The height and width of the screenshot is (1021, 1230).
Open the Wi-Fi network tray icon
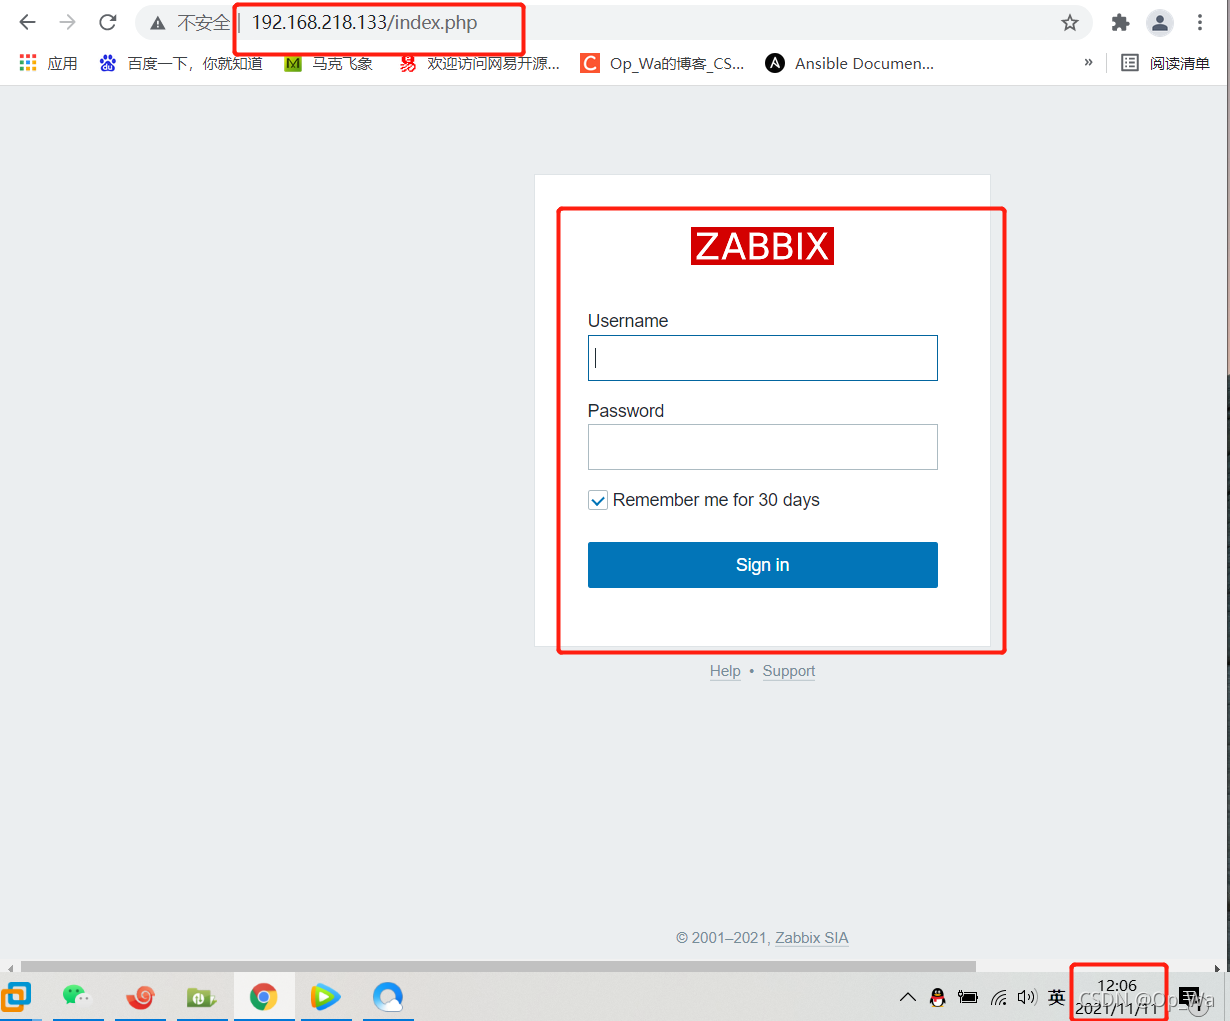click(998, 997)
